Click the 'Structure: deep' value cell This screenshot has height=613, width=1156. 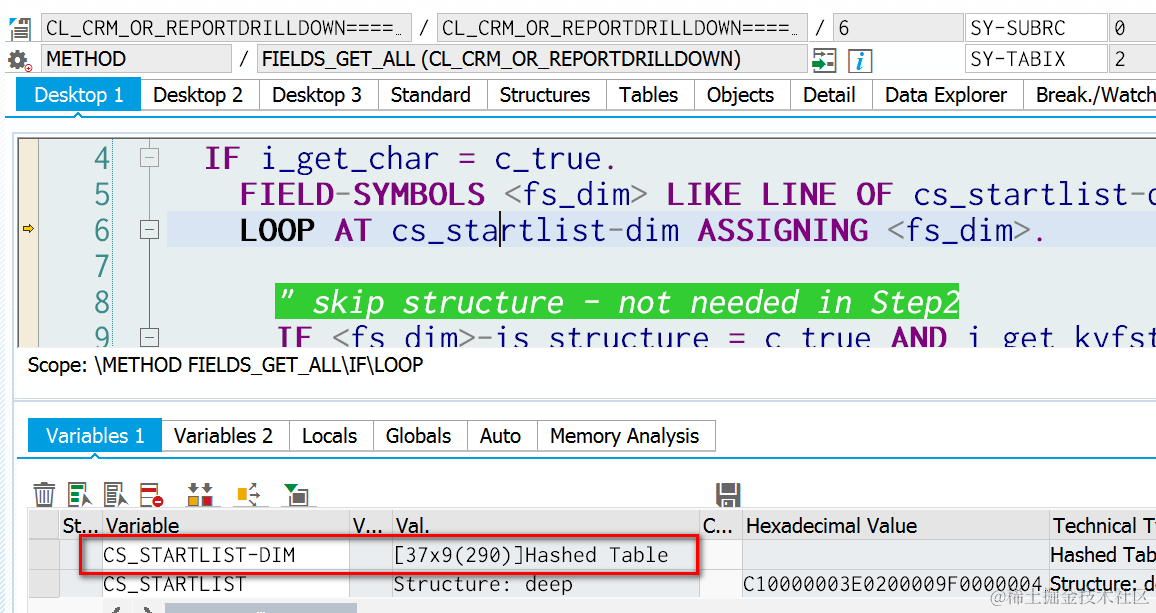[546, 584]
